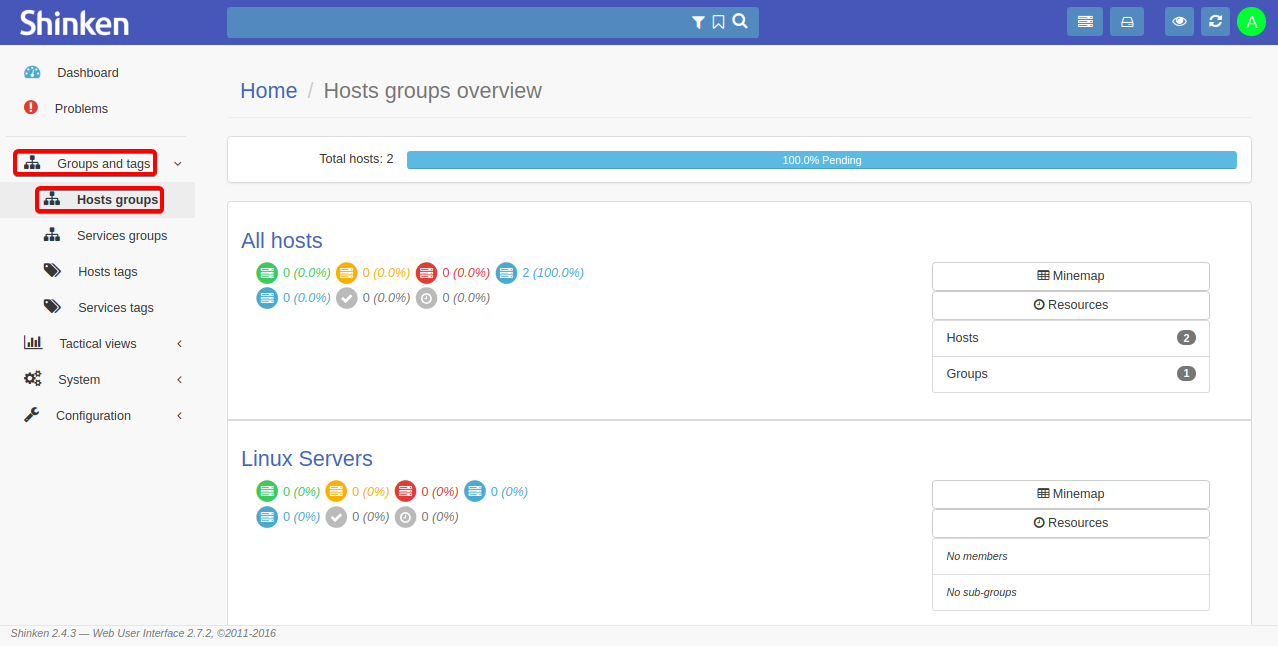Open the bookmarks icon in the search bar
The width and height of the screenshot is (1278, 646).
click(x=718, y=22)
